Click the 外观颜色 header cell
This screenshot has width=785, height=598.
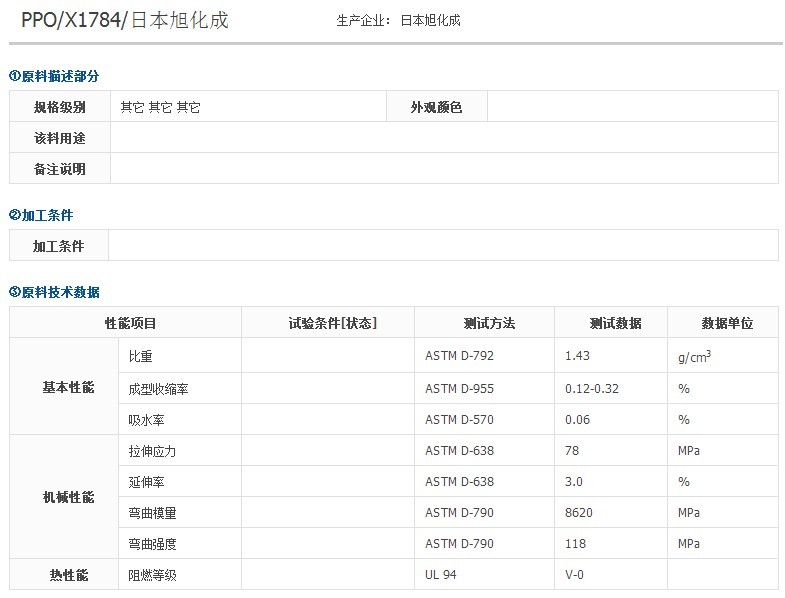pos(437,107)
